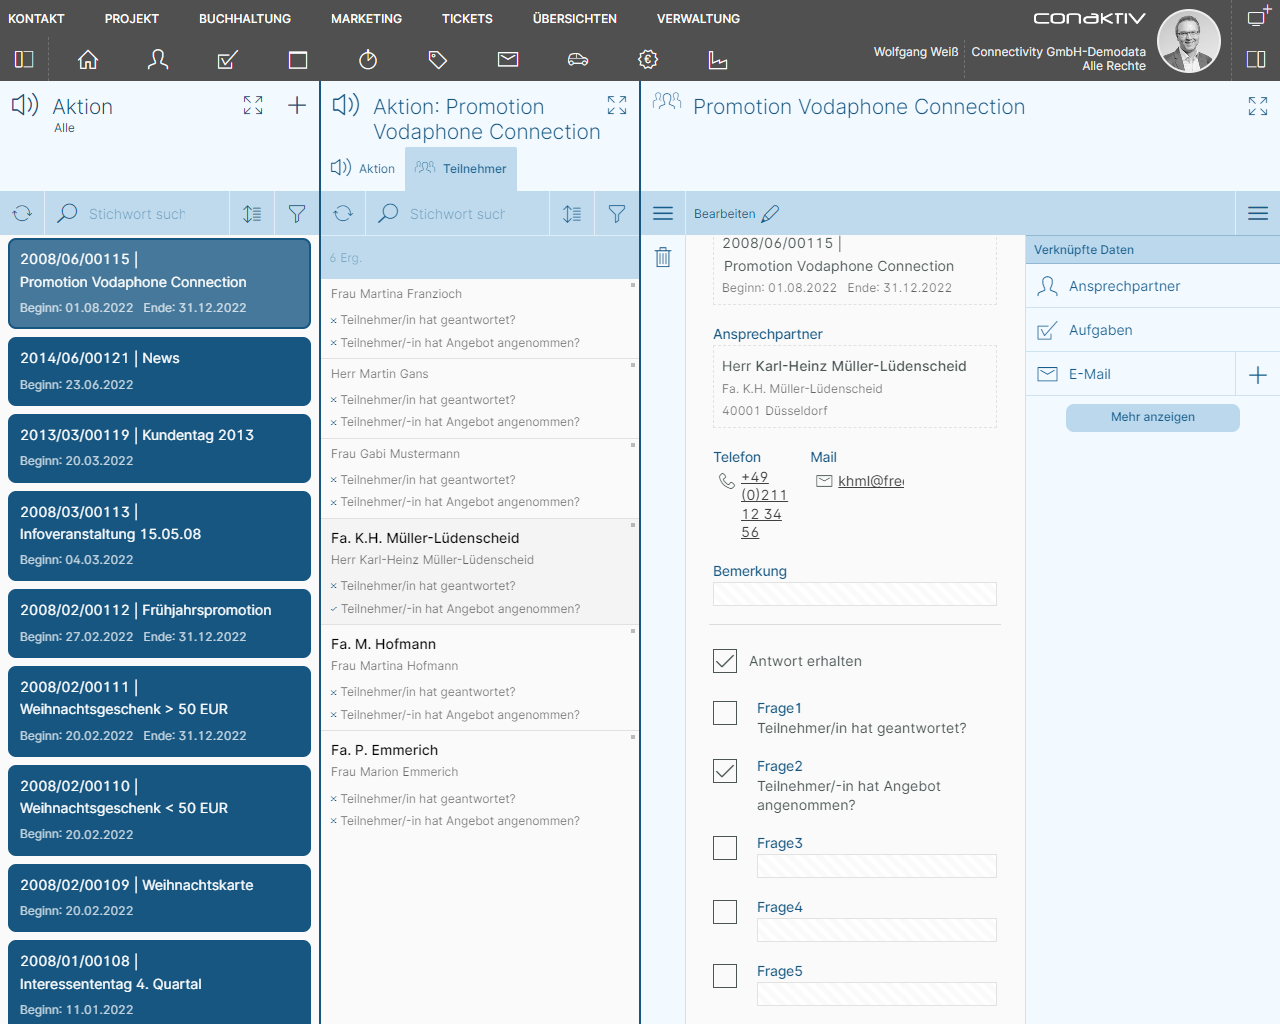
Task: Open the VERWALTUNG menu
Action: coord(698,18)
